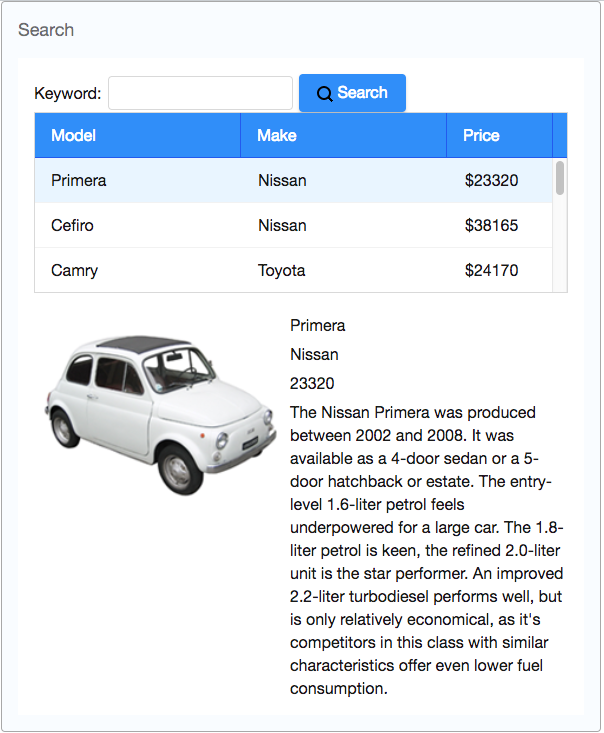
Task: Click Nissan make cell in Cefiro row
Action: [283, 226]
